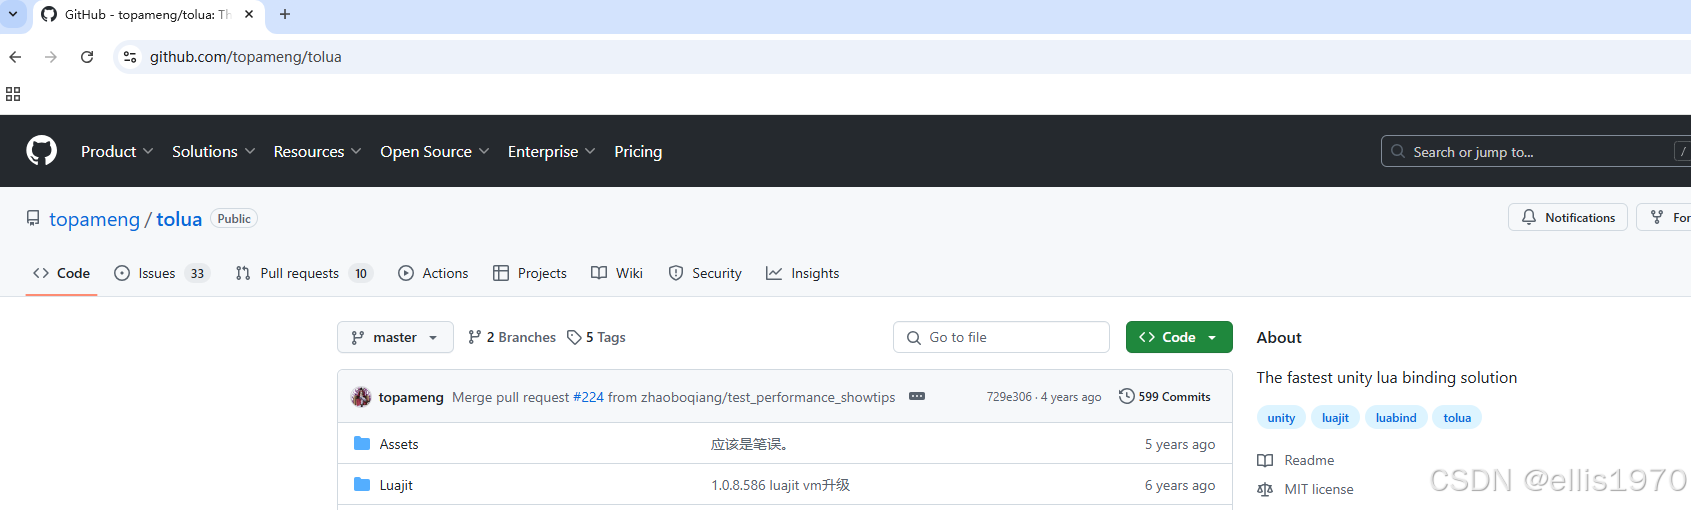Open the tolua repository link
Screen dimensions: 1691x510
tap(179, 219)
